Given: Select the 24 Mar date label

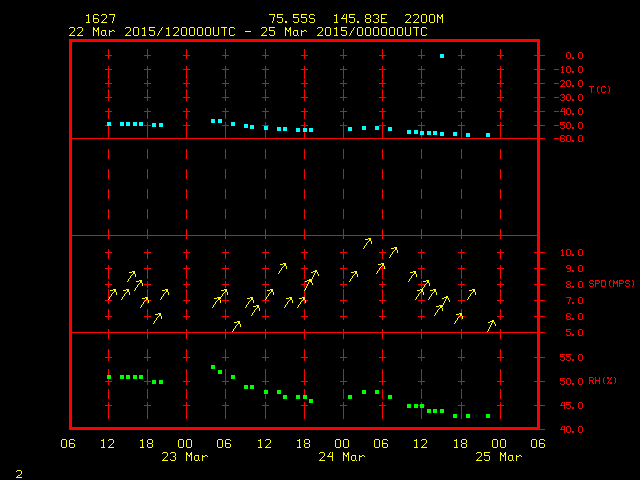Looking at the screenshot, I should tap(341, 457).
